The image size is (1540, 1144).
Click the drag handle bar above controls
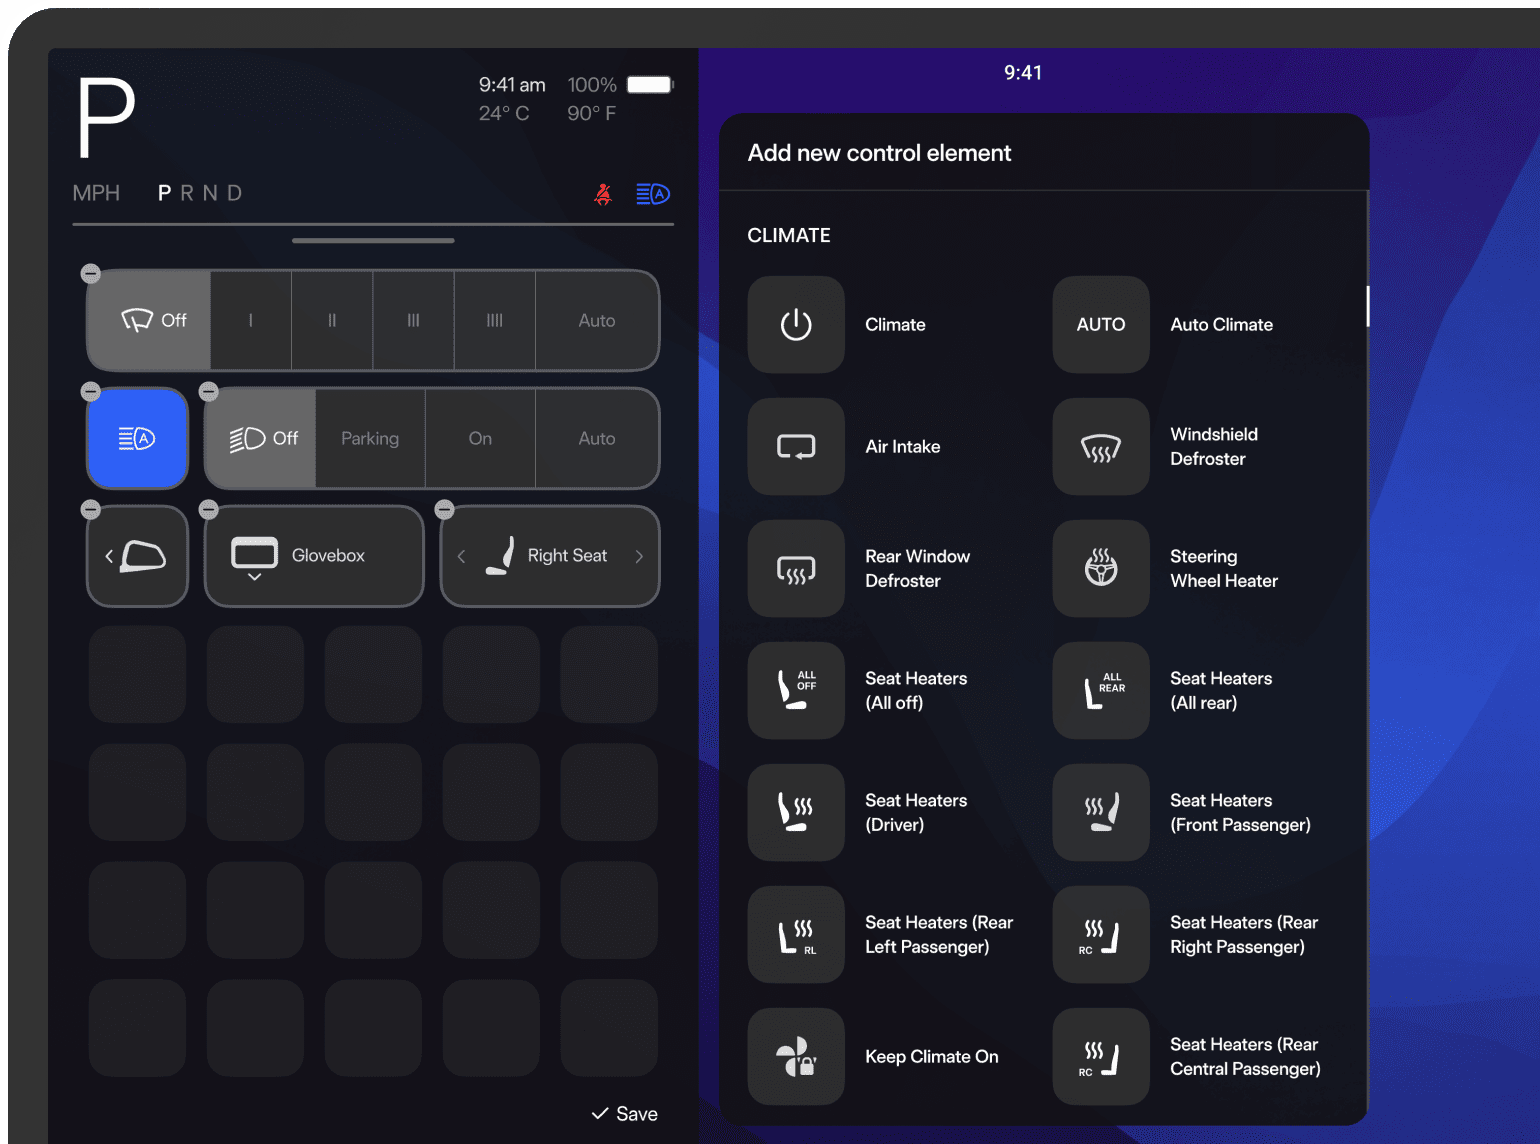coord(373,241)
